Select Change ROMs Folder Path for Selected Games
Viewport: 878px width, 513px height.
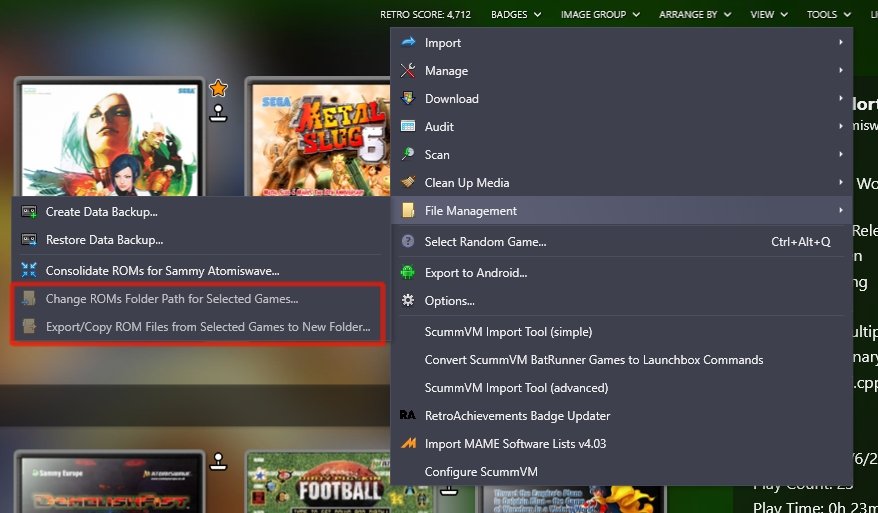[x=199, y=299]
